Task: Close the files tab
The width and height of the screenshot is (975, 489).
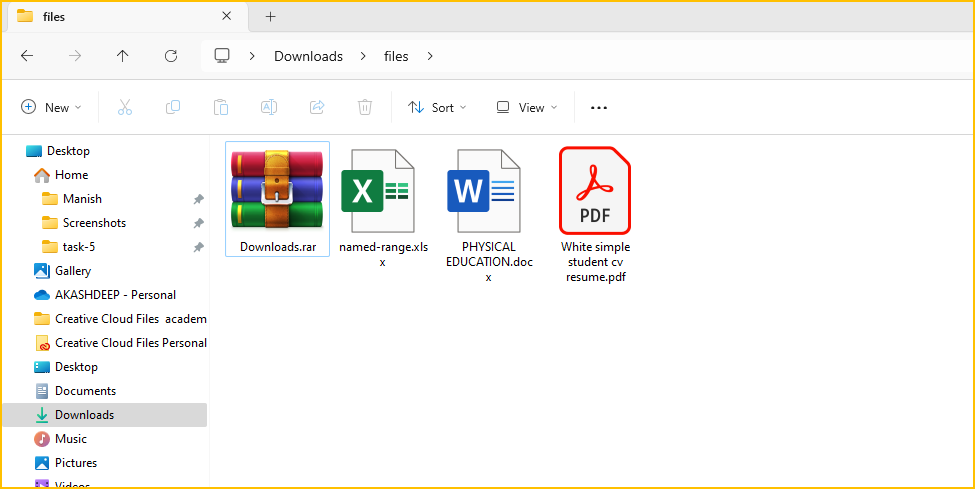Action: [227, 16]
